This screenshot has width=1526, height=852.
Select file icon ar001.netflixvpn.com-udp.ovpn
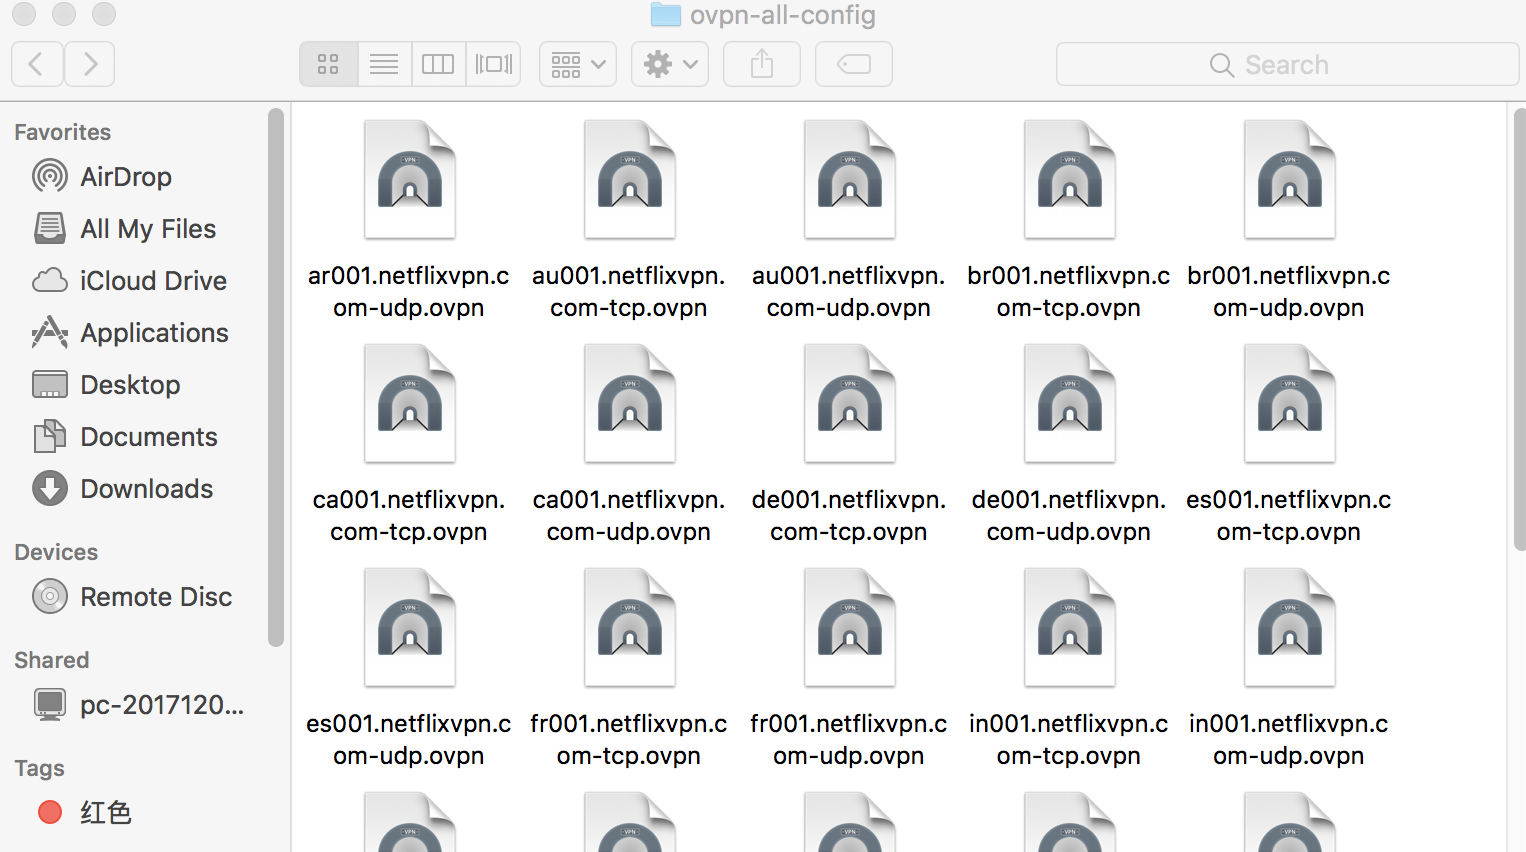[410, 180]
